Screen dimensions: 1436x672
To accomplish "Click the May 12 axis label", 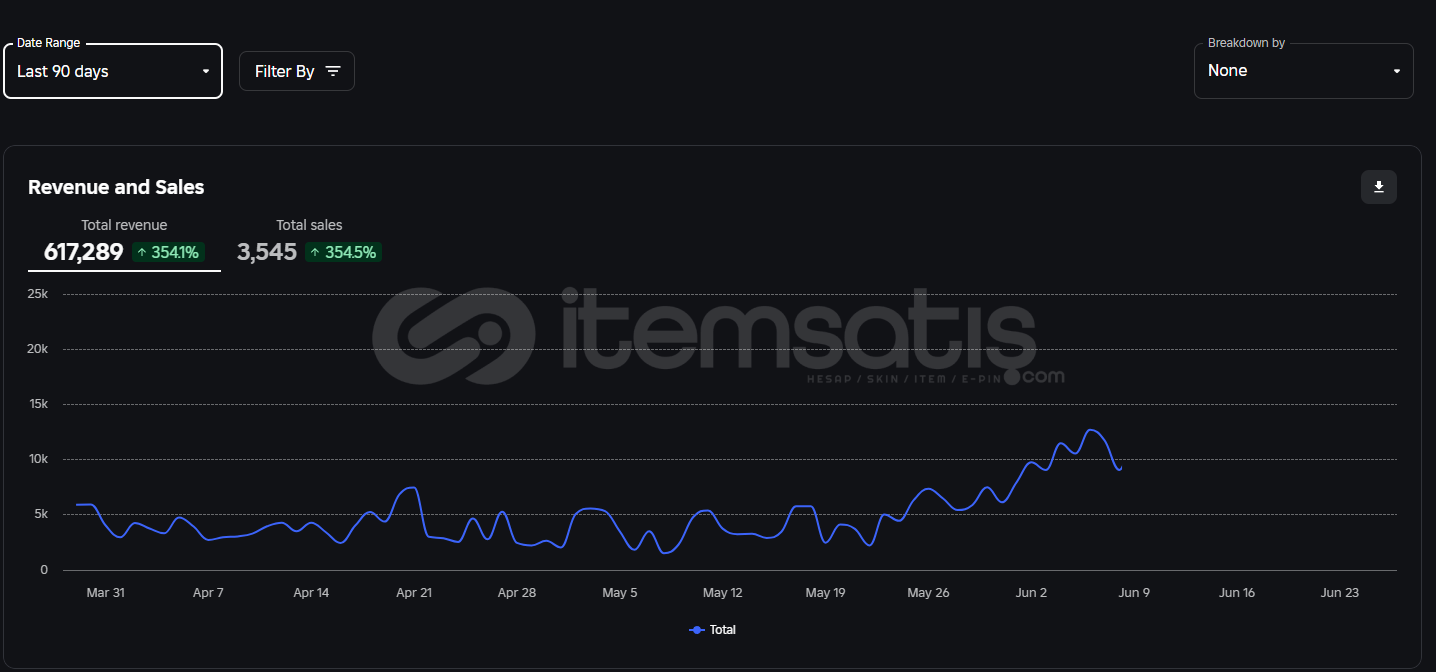I will [723, 593].
